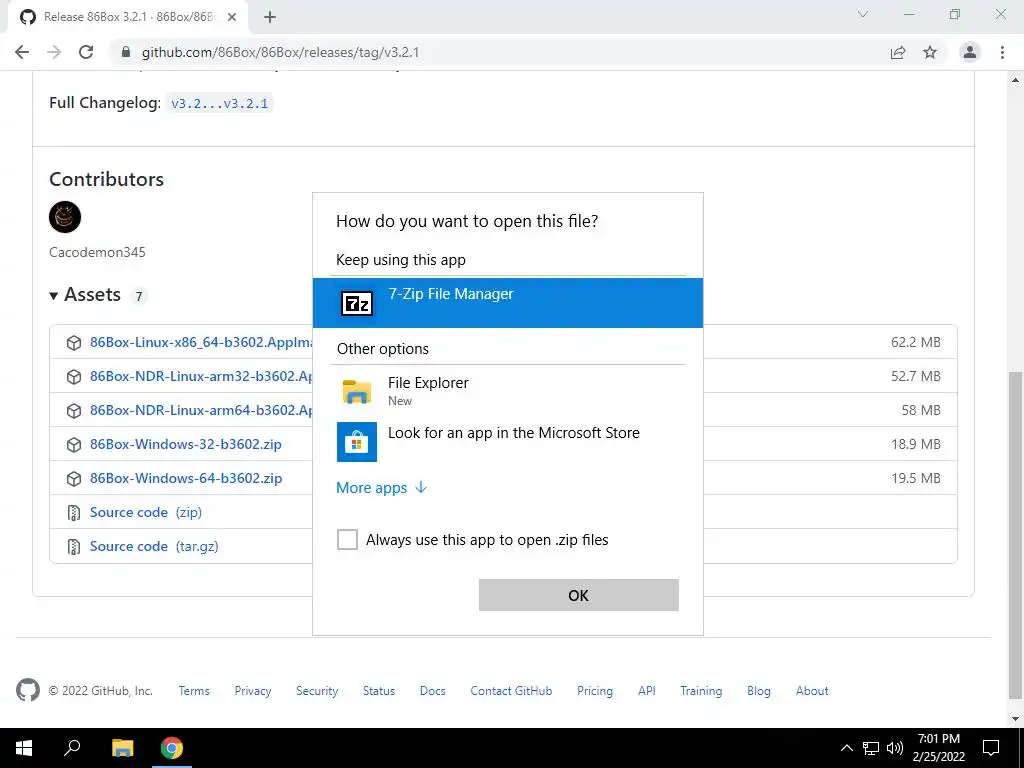The height and width of the screenshot is (768, 1024).
Task: Open File Explorer from the taskbar
Action: point(122,748)
